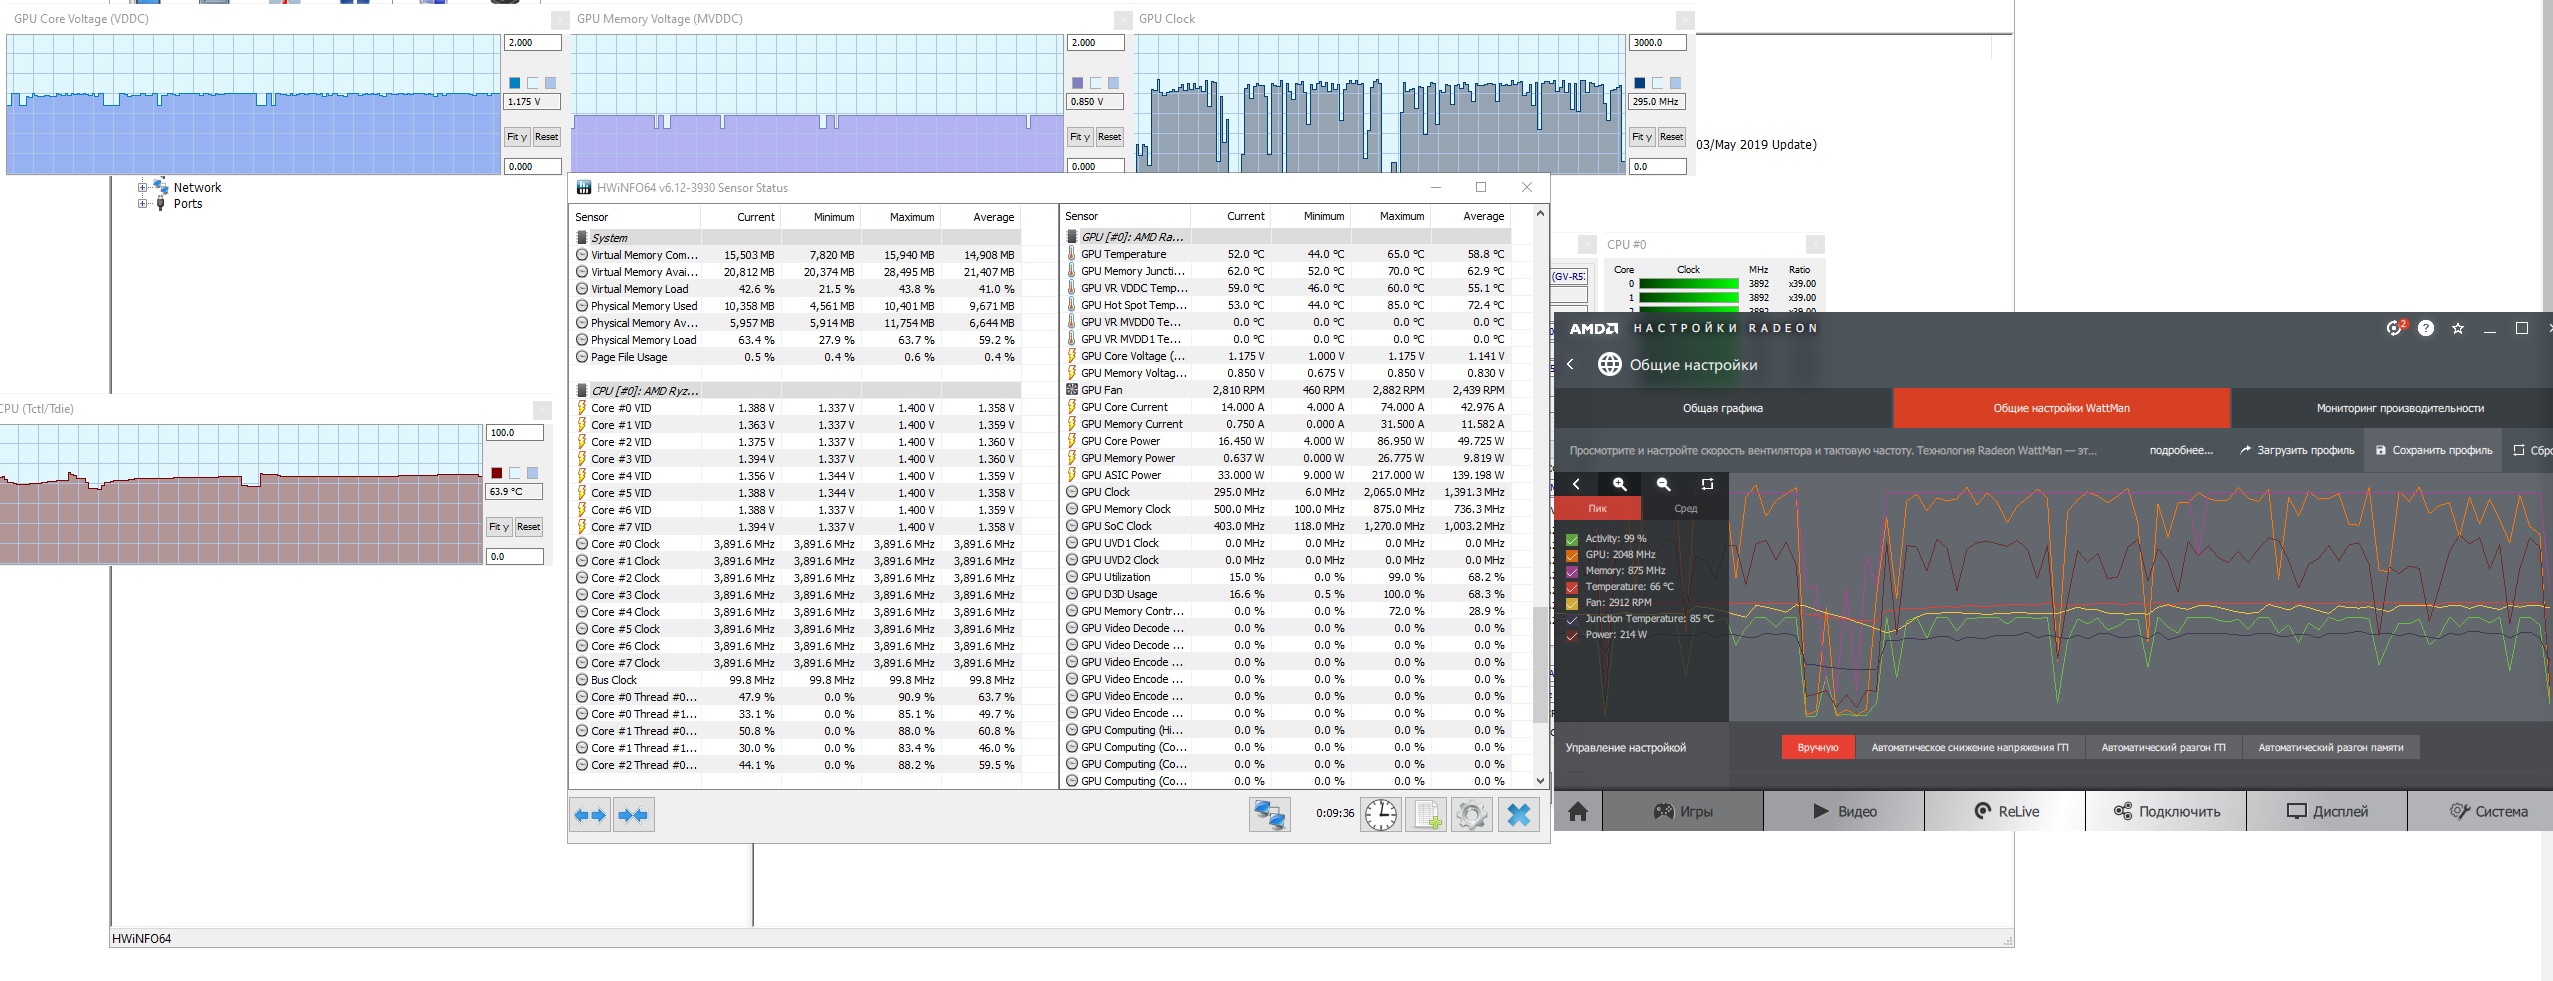The width and height of the screenshot is (2553, 981).
Task: Expand the Ports tree node
Action: point(142,203)
